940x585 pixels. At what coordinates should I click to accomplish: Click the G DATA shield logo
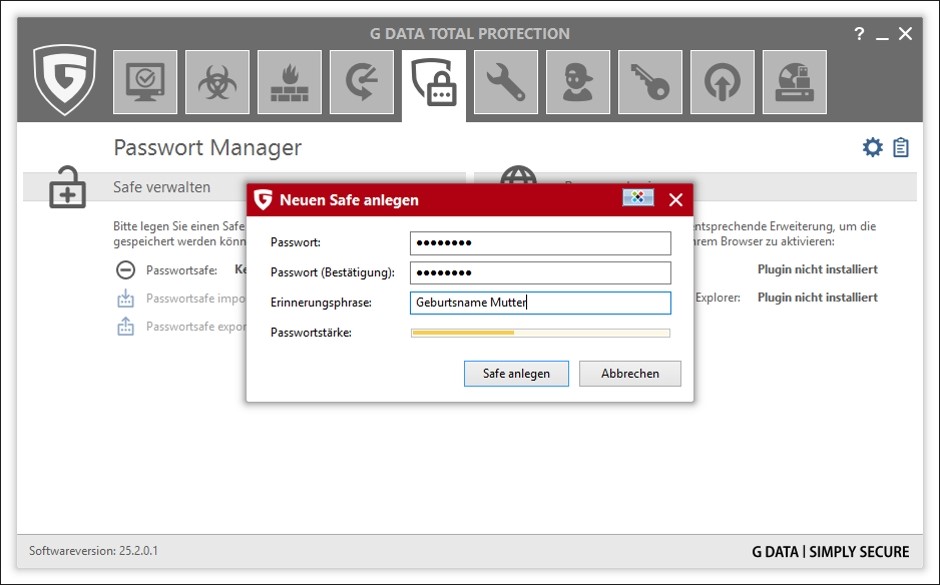(x=65, y=79)
